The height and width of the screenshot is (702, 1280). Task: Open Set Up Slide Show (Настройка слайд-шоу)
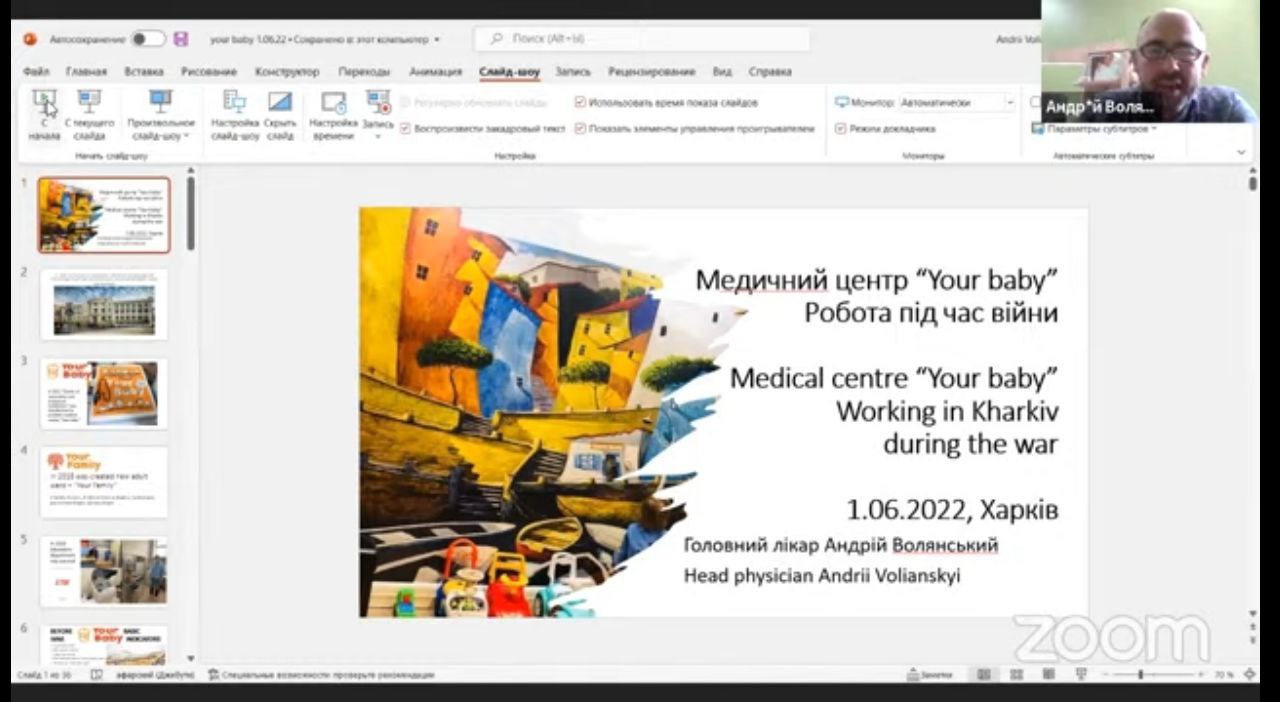235,114
